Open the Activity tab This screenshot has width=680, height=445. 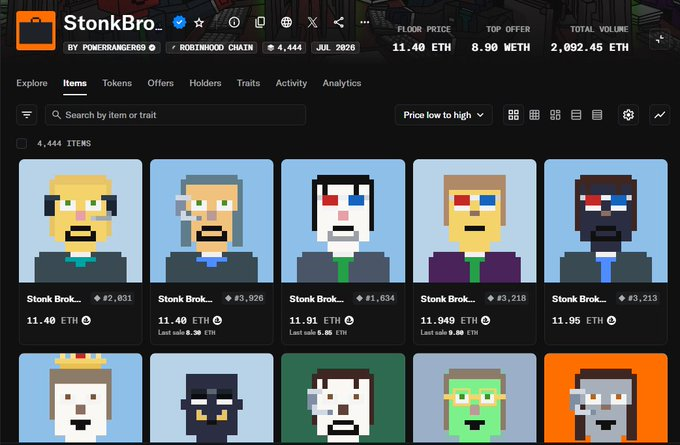click(291, 83)
